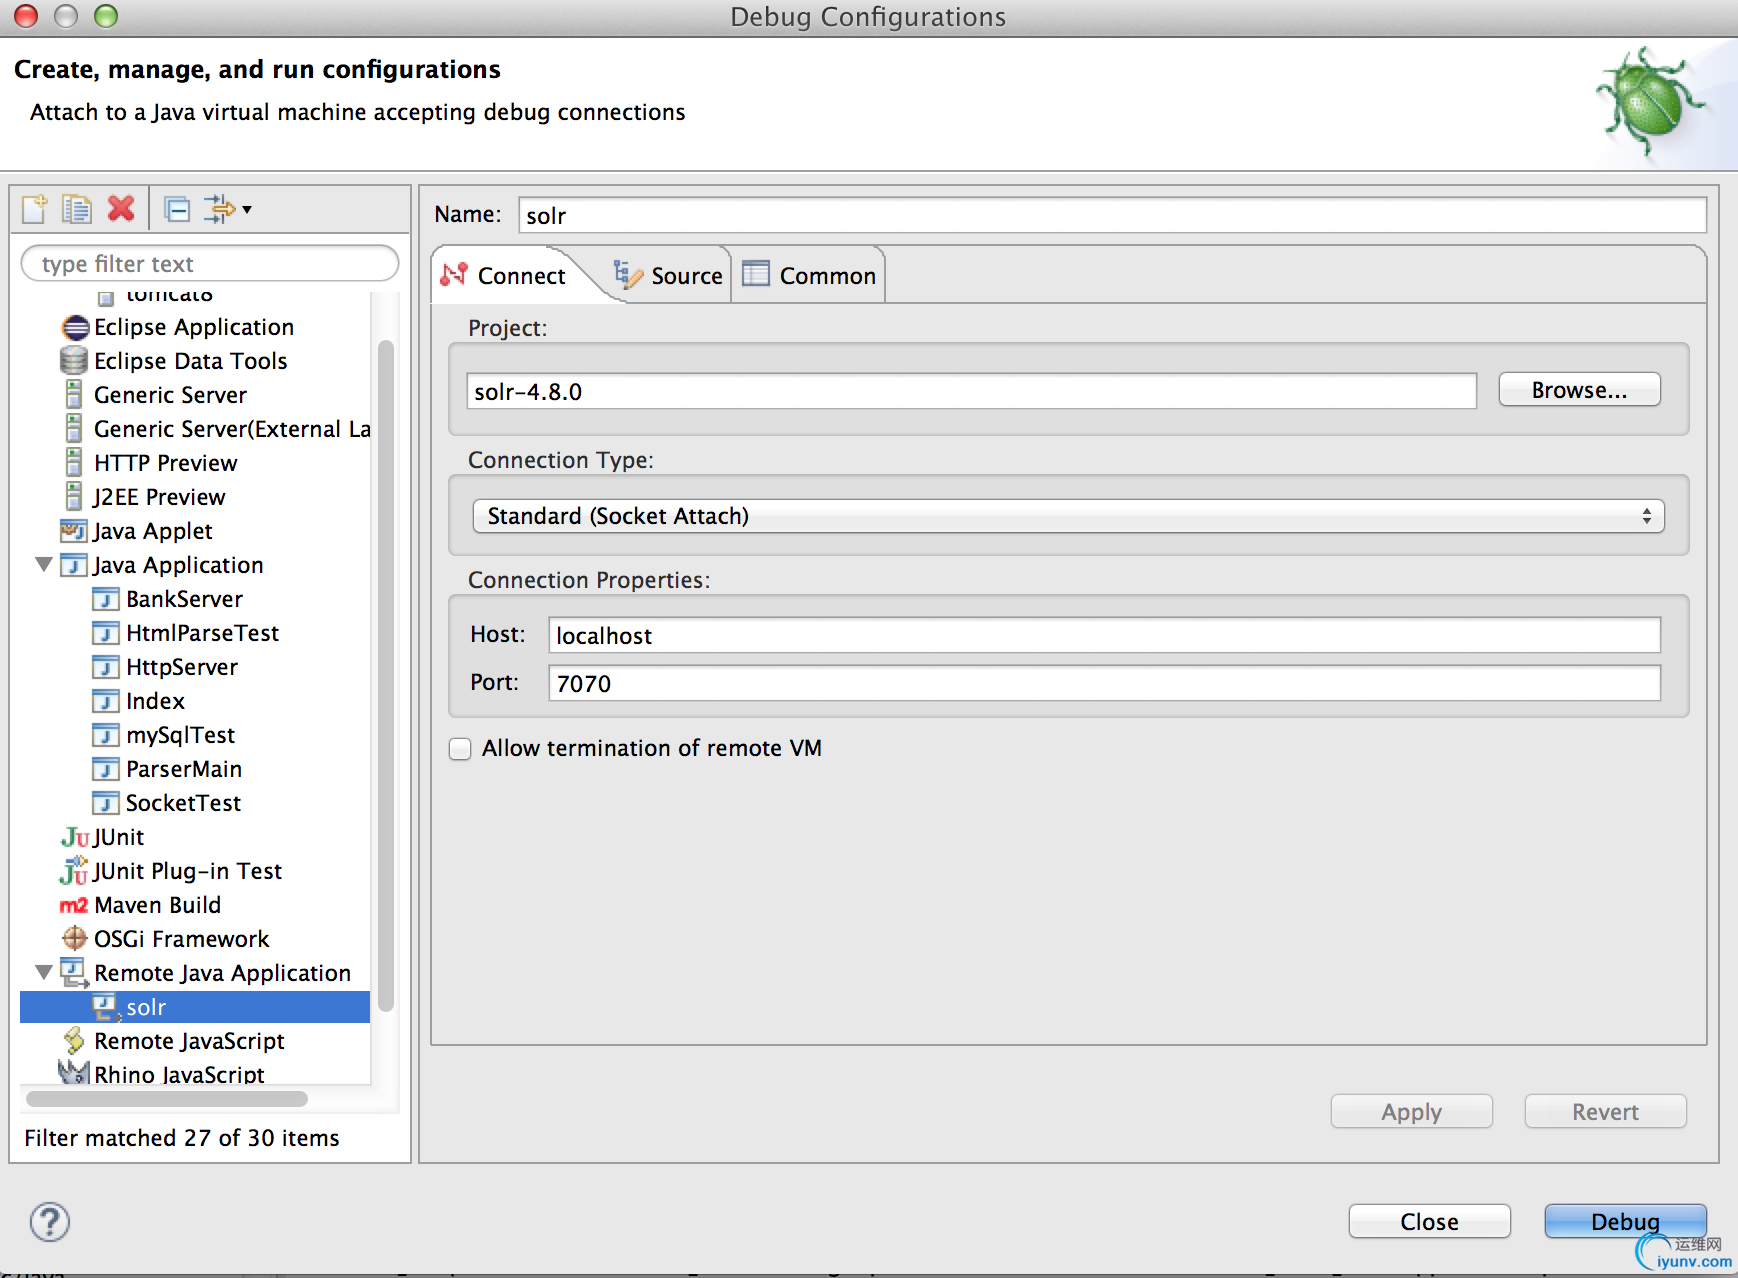Click the OSGi Framework icon
Screen dimensions: 1738x1278
[x=75, y=938]
